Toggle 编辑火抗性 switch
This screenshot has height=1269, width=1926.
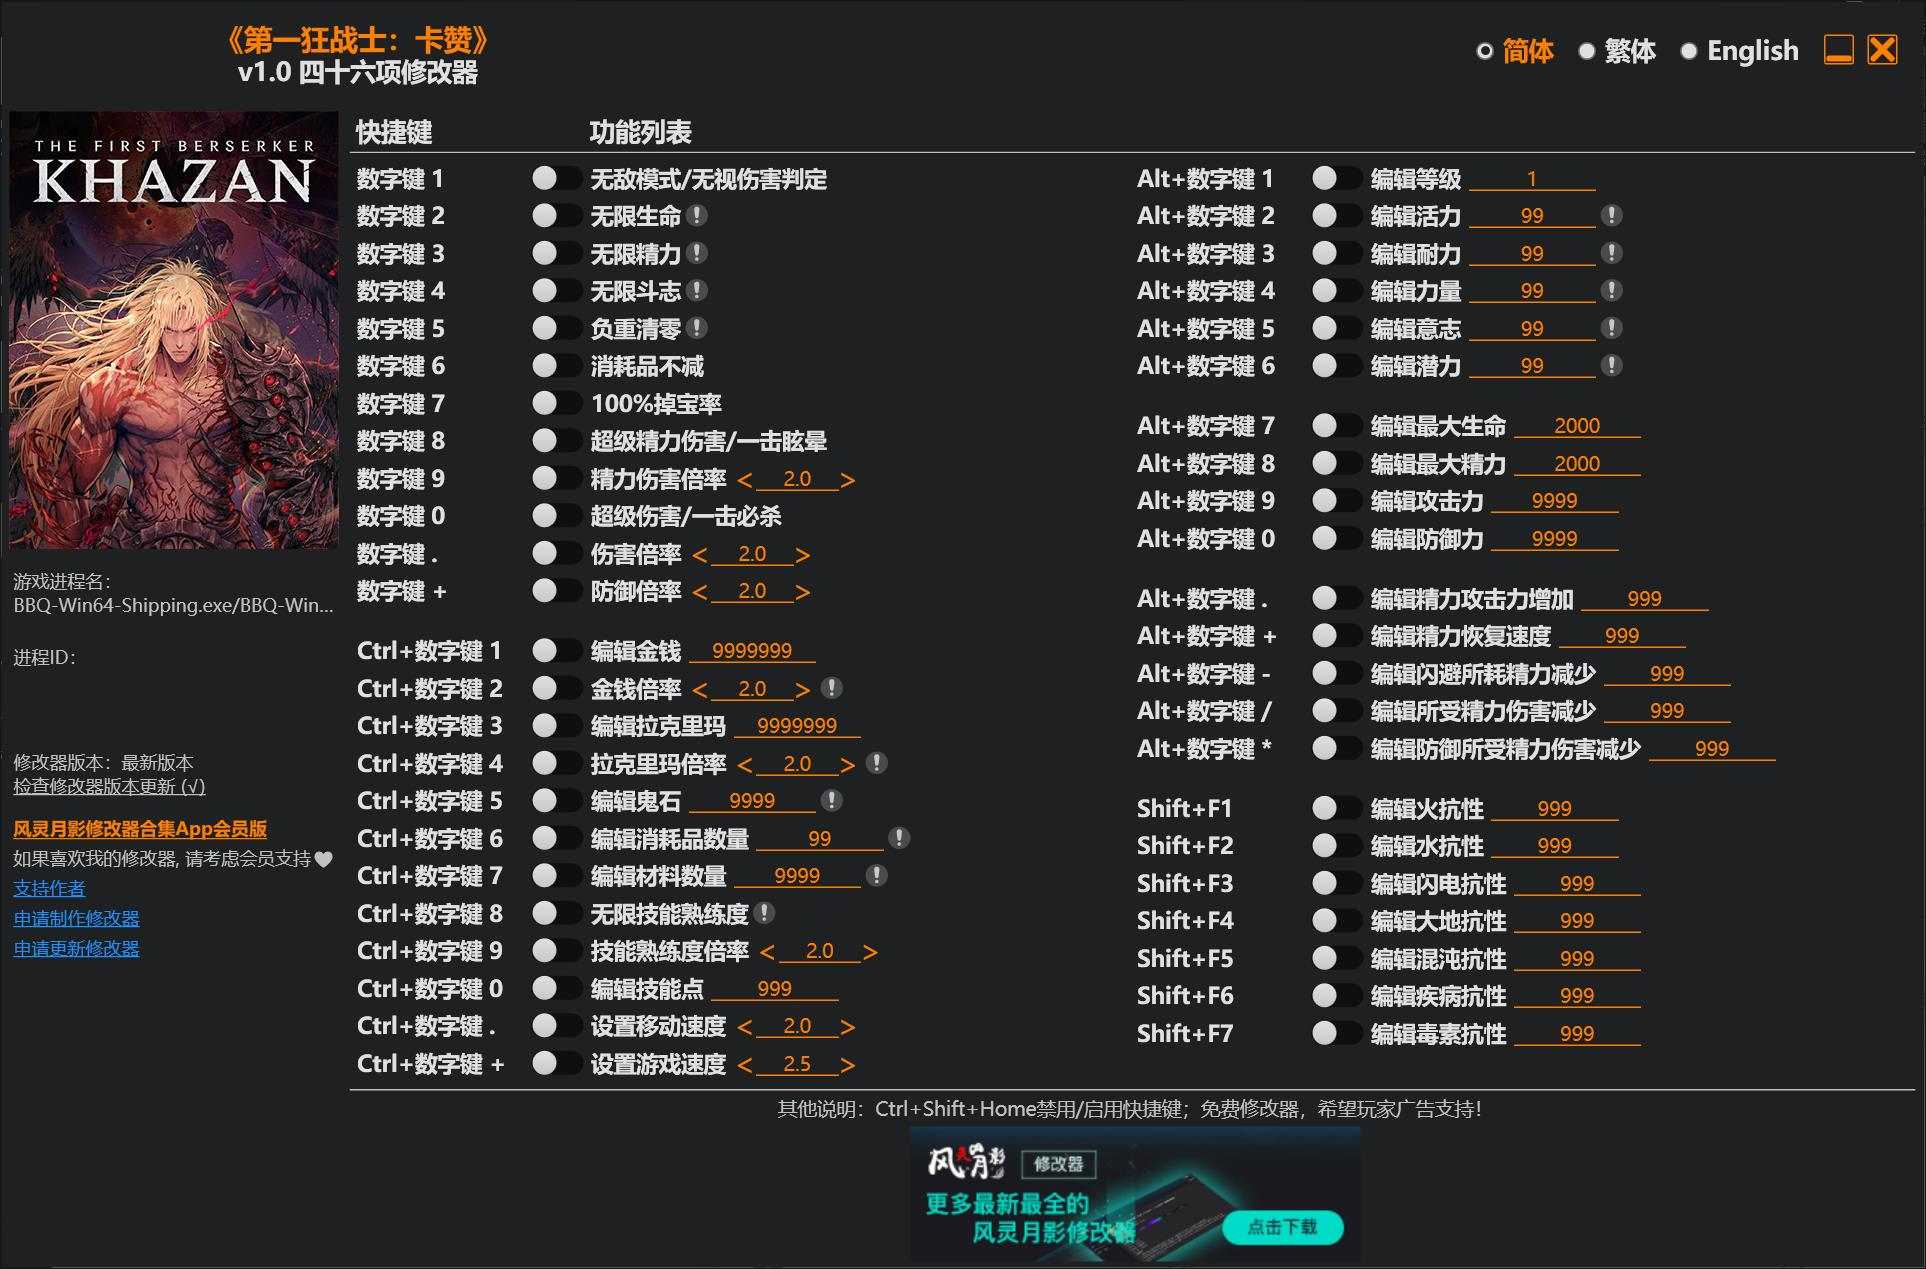pos(1336,808)
